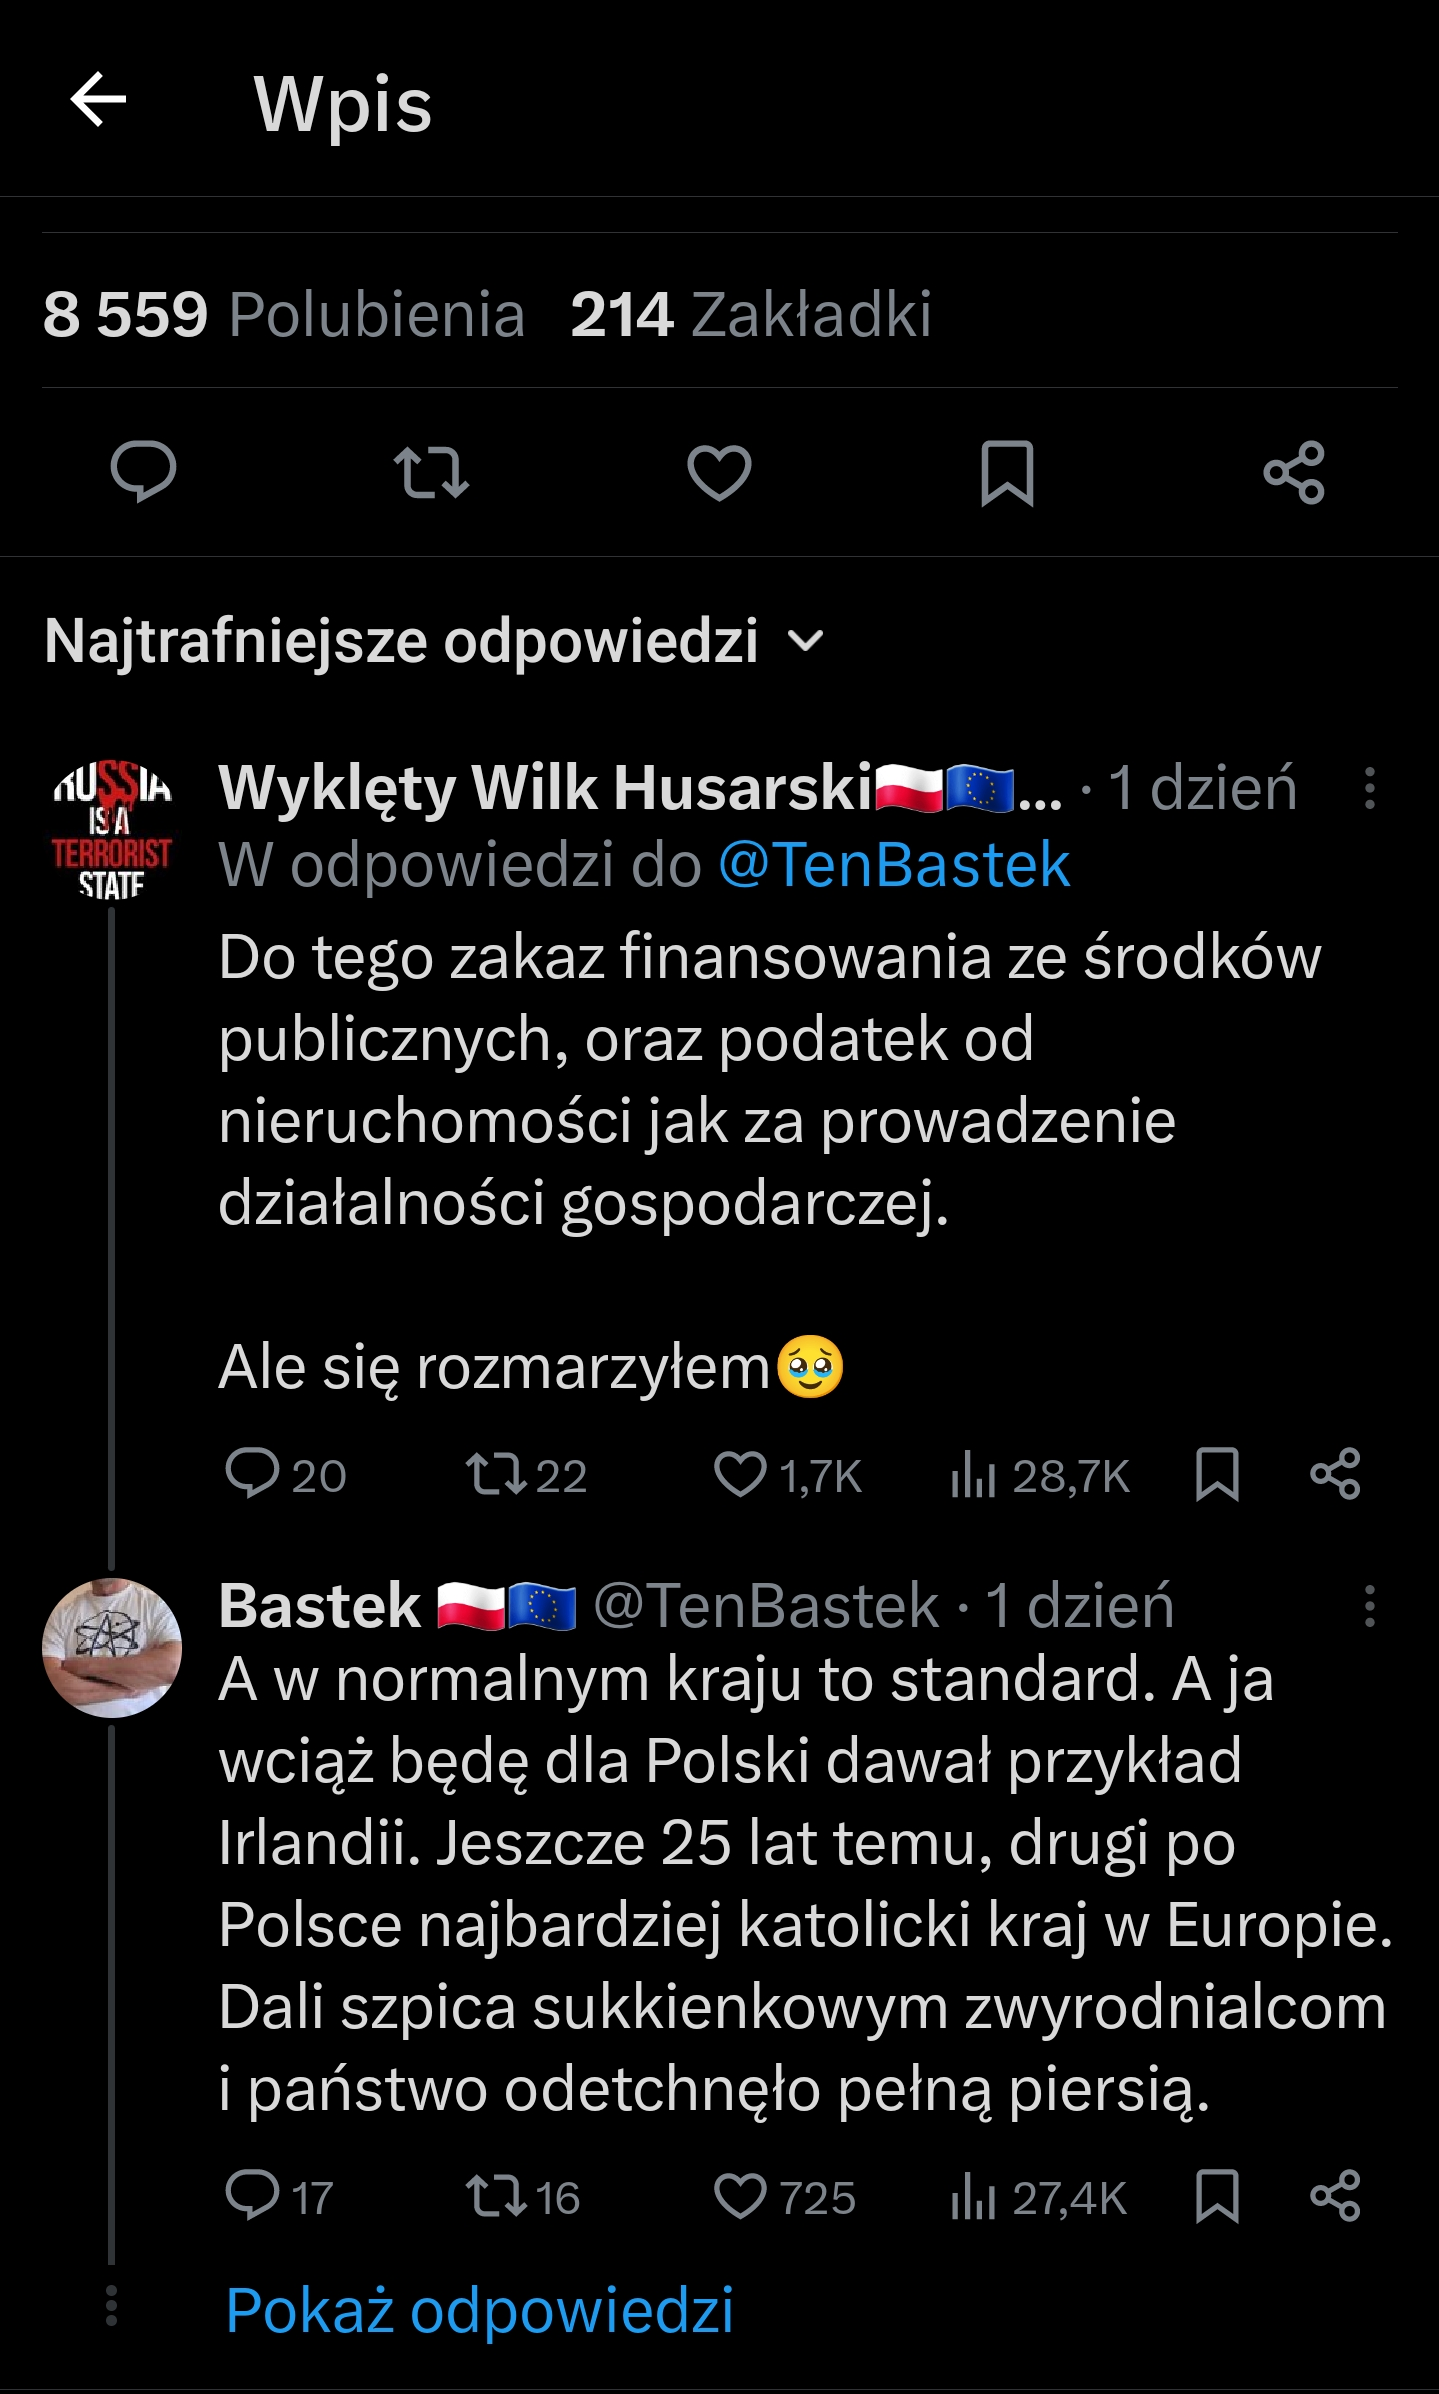This screenshot has width=1439, height=2394.
Task: Open Bastek's profile avatar
Action: (112, 1647)
